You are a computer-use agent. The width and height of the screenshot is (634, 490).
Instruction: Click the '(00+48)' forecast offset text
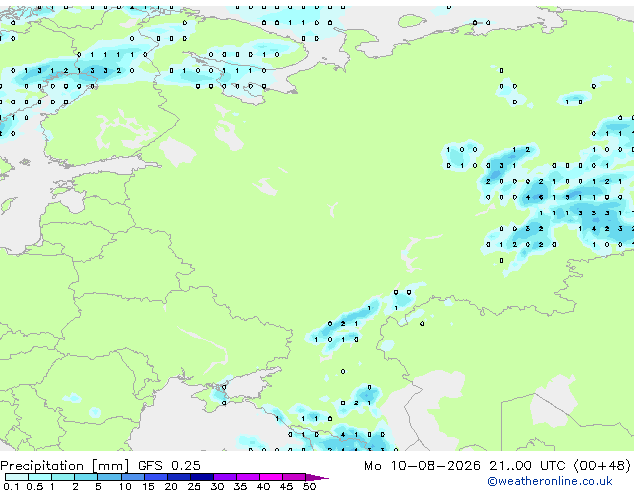[602, 466]
